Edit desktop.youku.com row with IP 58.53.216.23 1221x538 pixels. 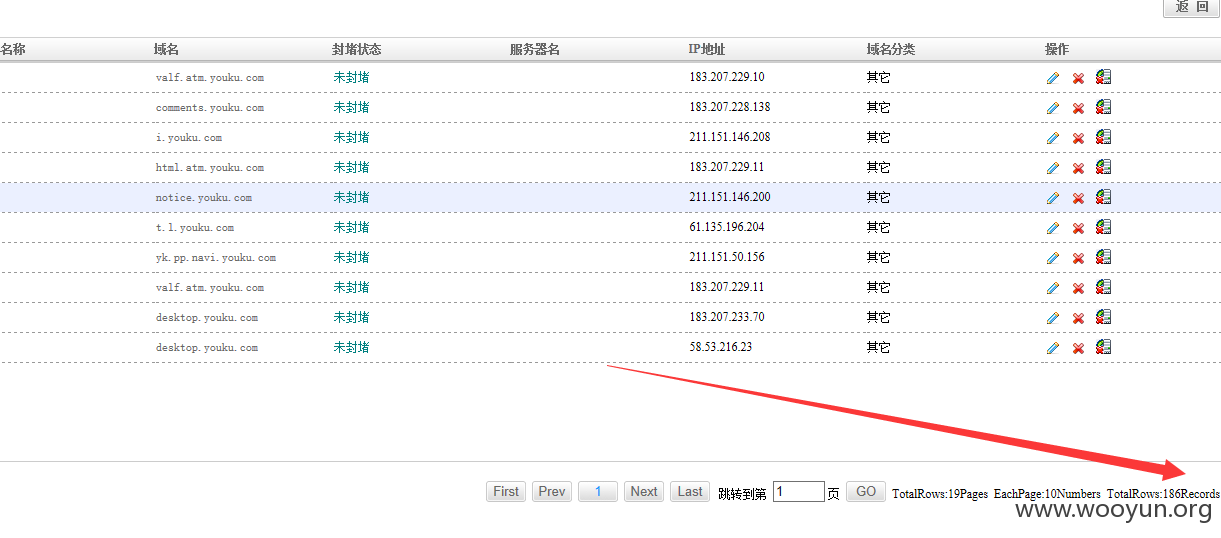(1053, 348)
